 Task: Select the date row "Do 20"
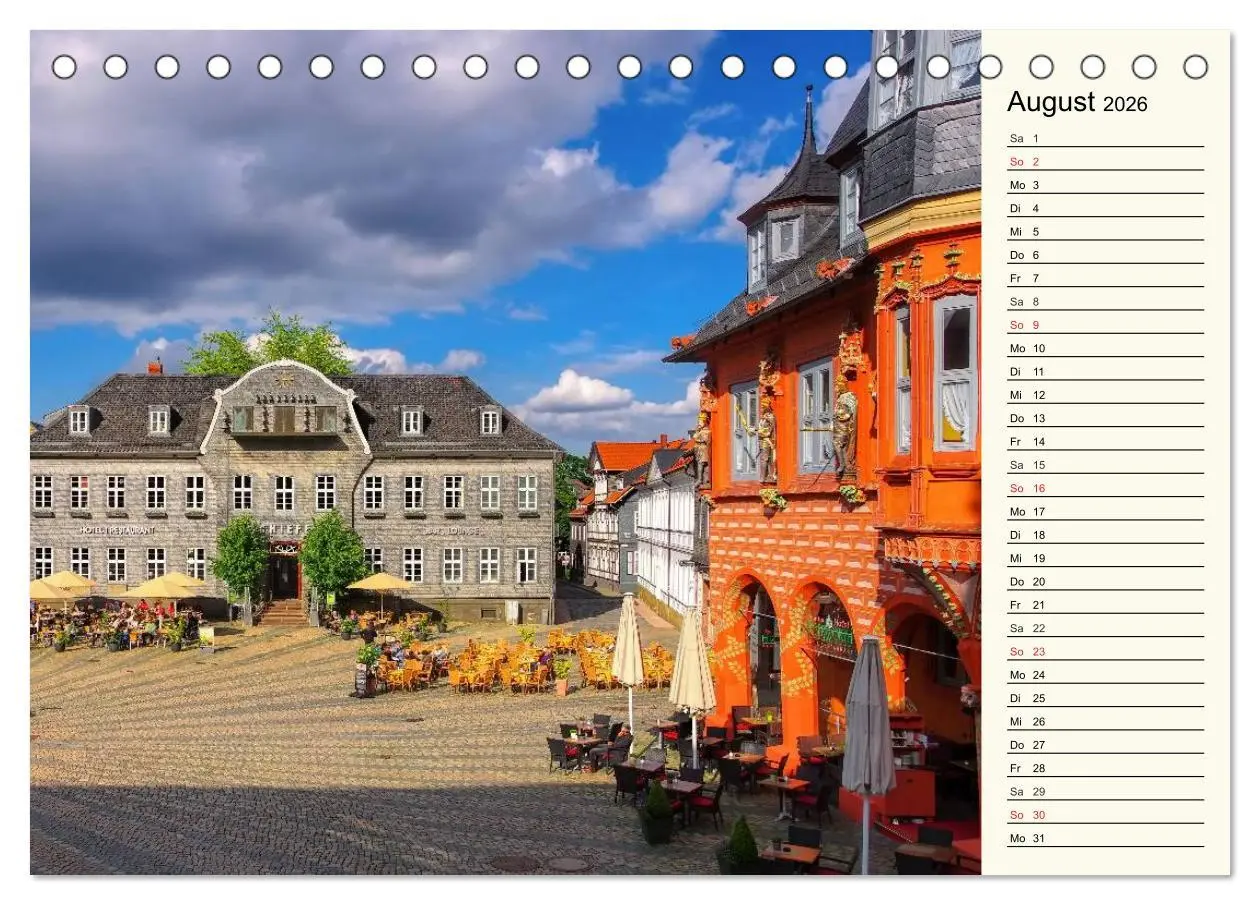[x=1105, y=581]
